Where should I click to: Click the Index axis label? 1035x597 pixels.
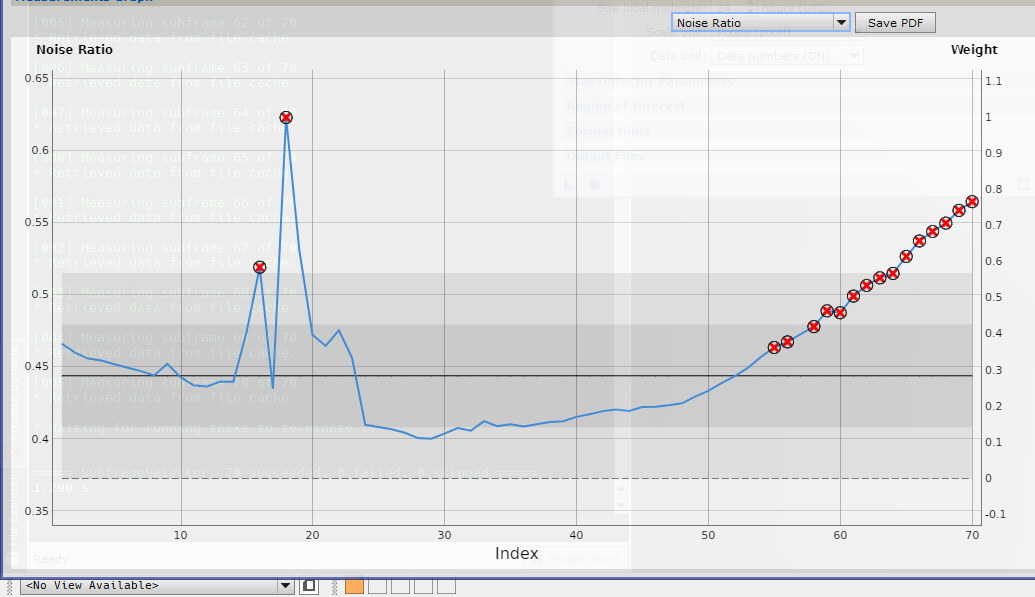(x=517, y=553)
